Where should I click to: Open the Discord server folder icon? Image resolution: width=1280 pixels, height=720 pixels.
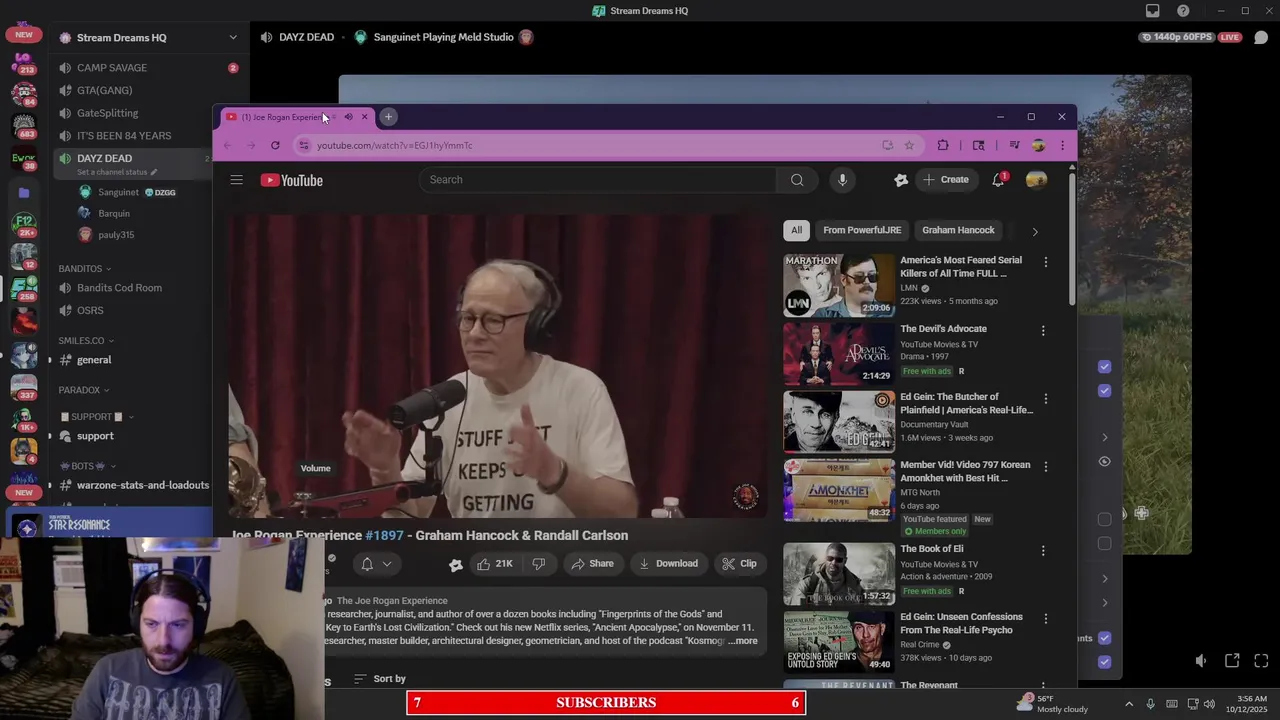24,192
